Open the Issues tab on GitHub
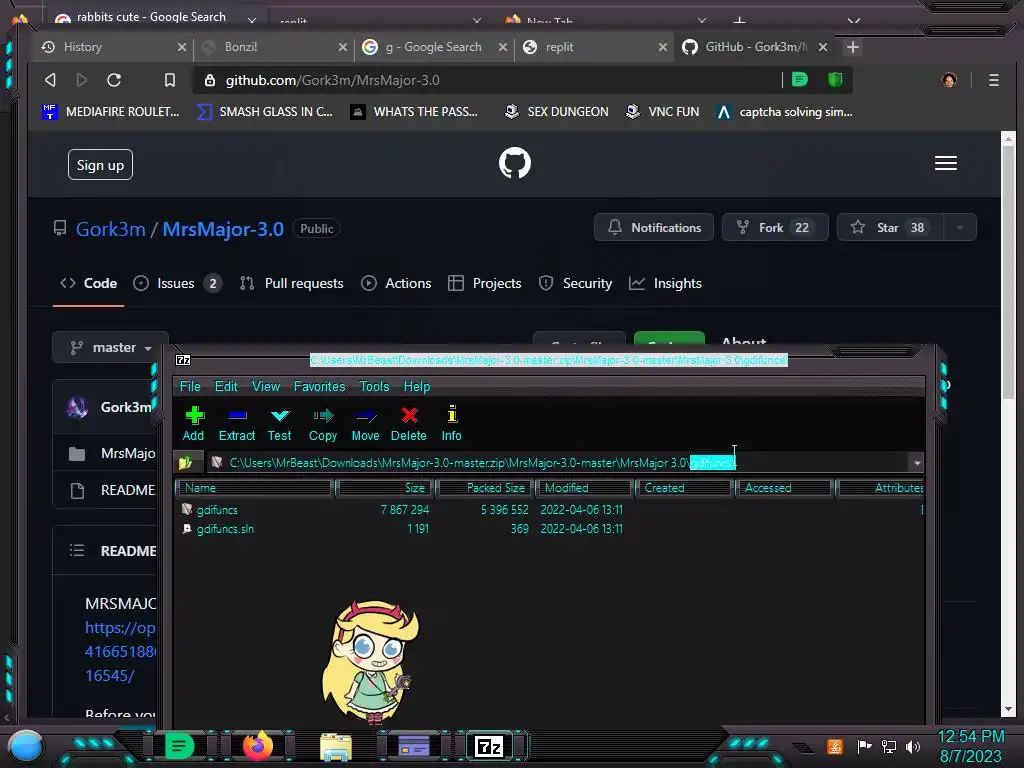1024x768 pixels. click(176, 283)
